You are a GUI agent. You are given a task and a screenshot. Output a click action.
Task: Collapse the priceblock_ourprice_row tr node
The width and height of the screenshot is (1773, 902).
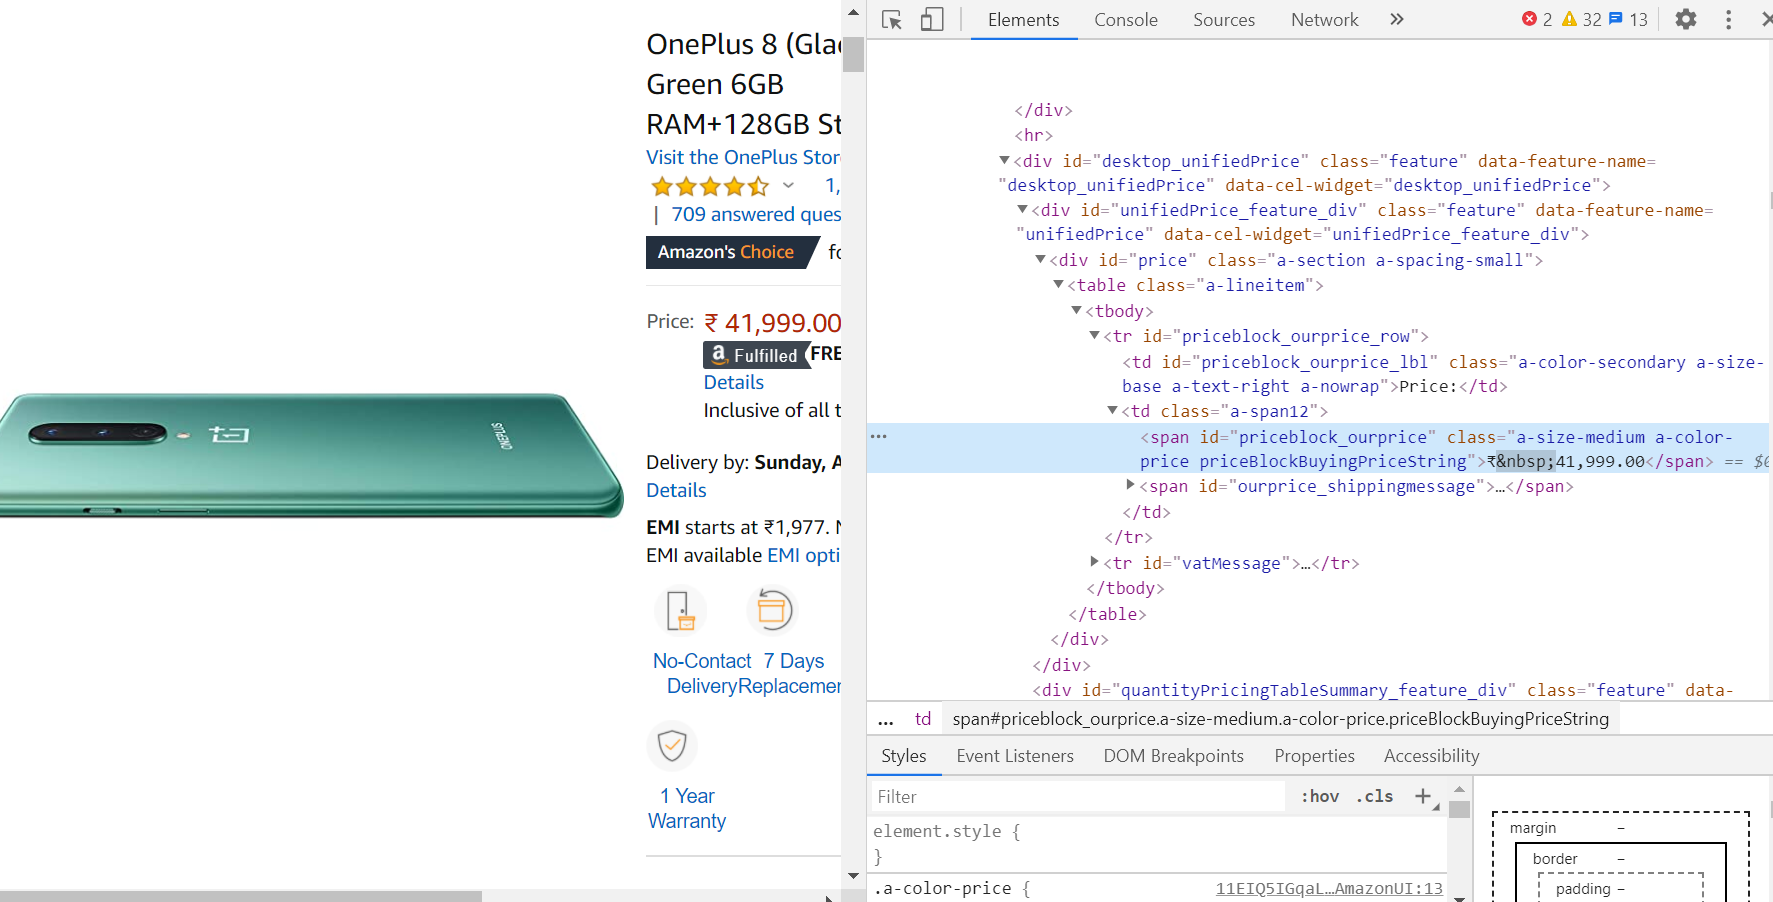pos(1094,335)
